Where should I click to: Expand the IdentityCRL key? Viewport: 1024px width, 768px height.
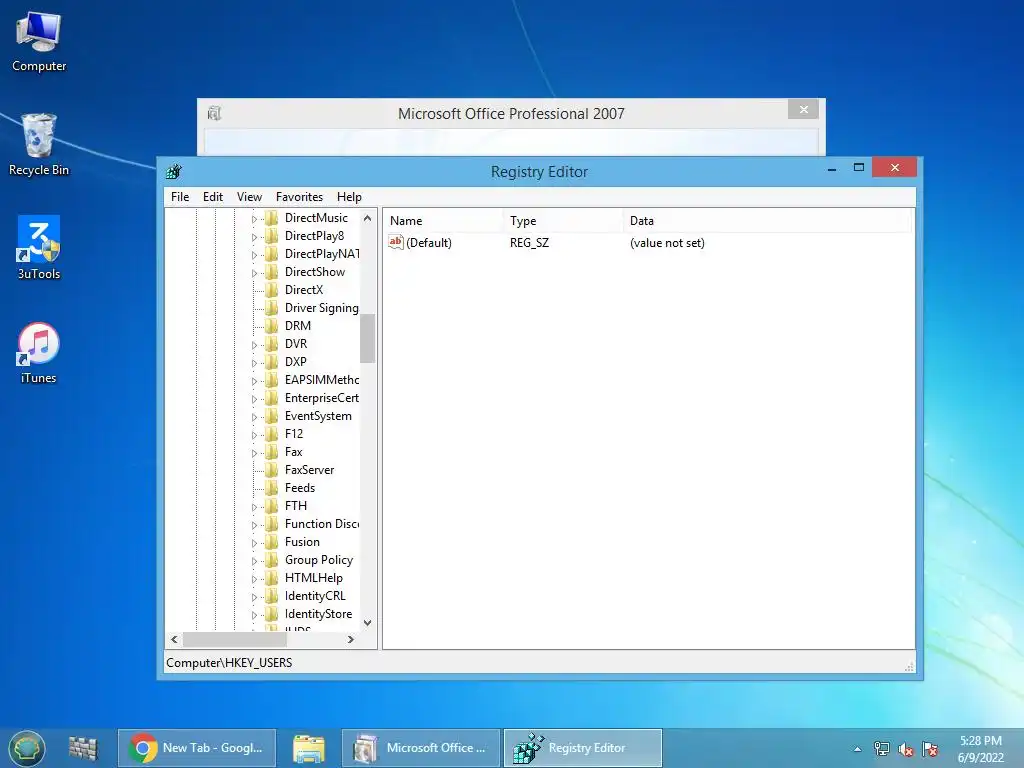click(x=254, y=597)
